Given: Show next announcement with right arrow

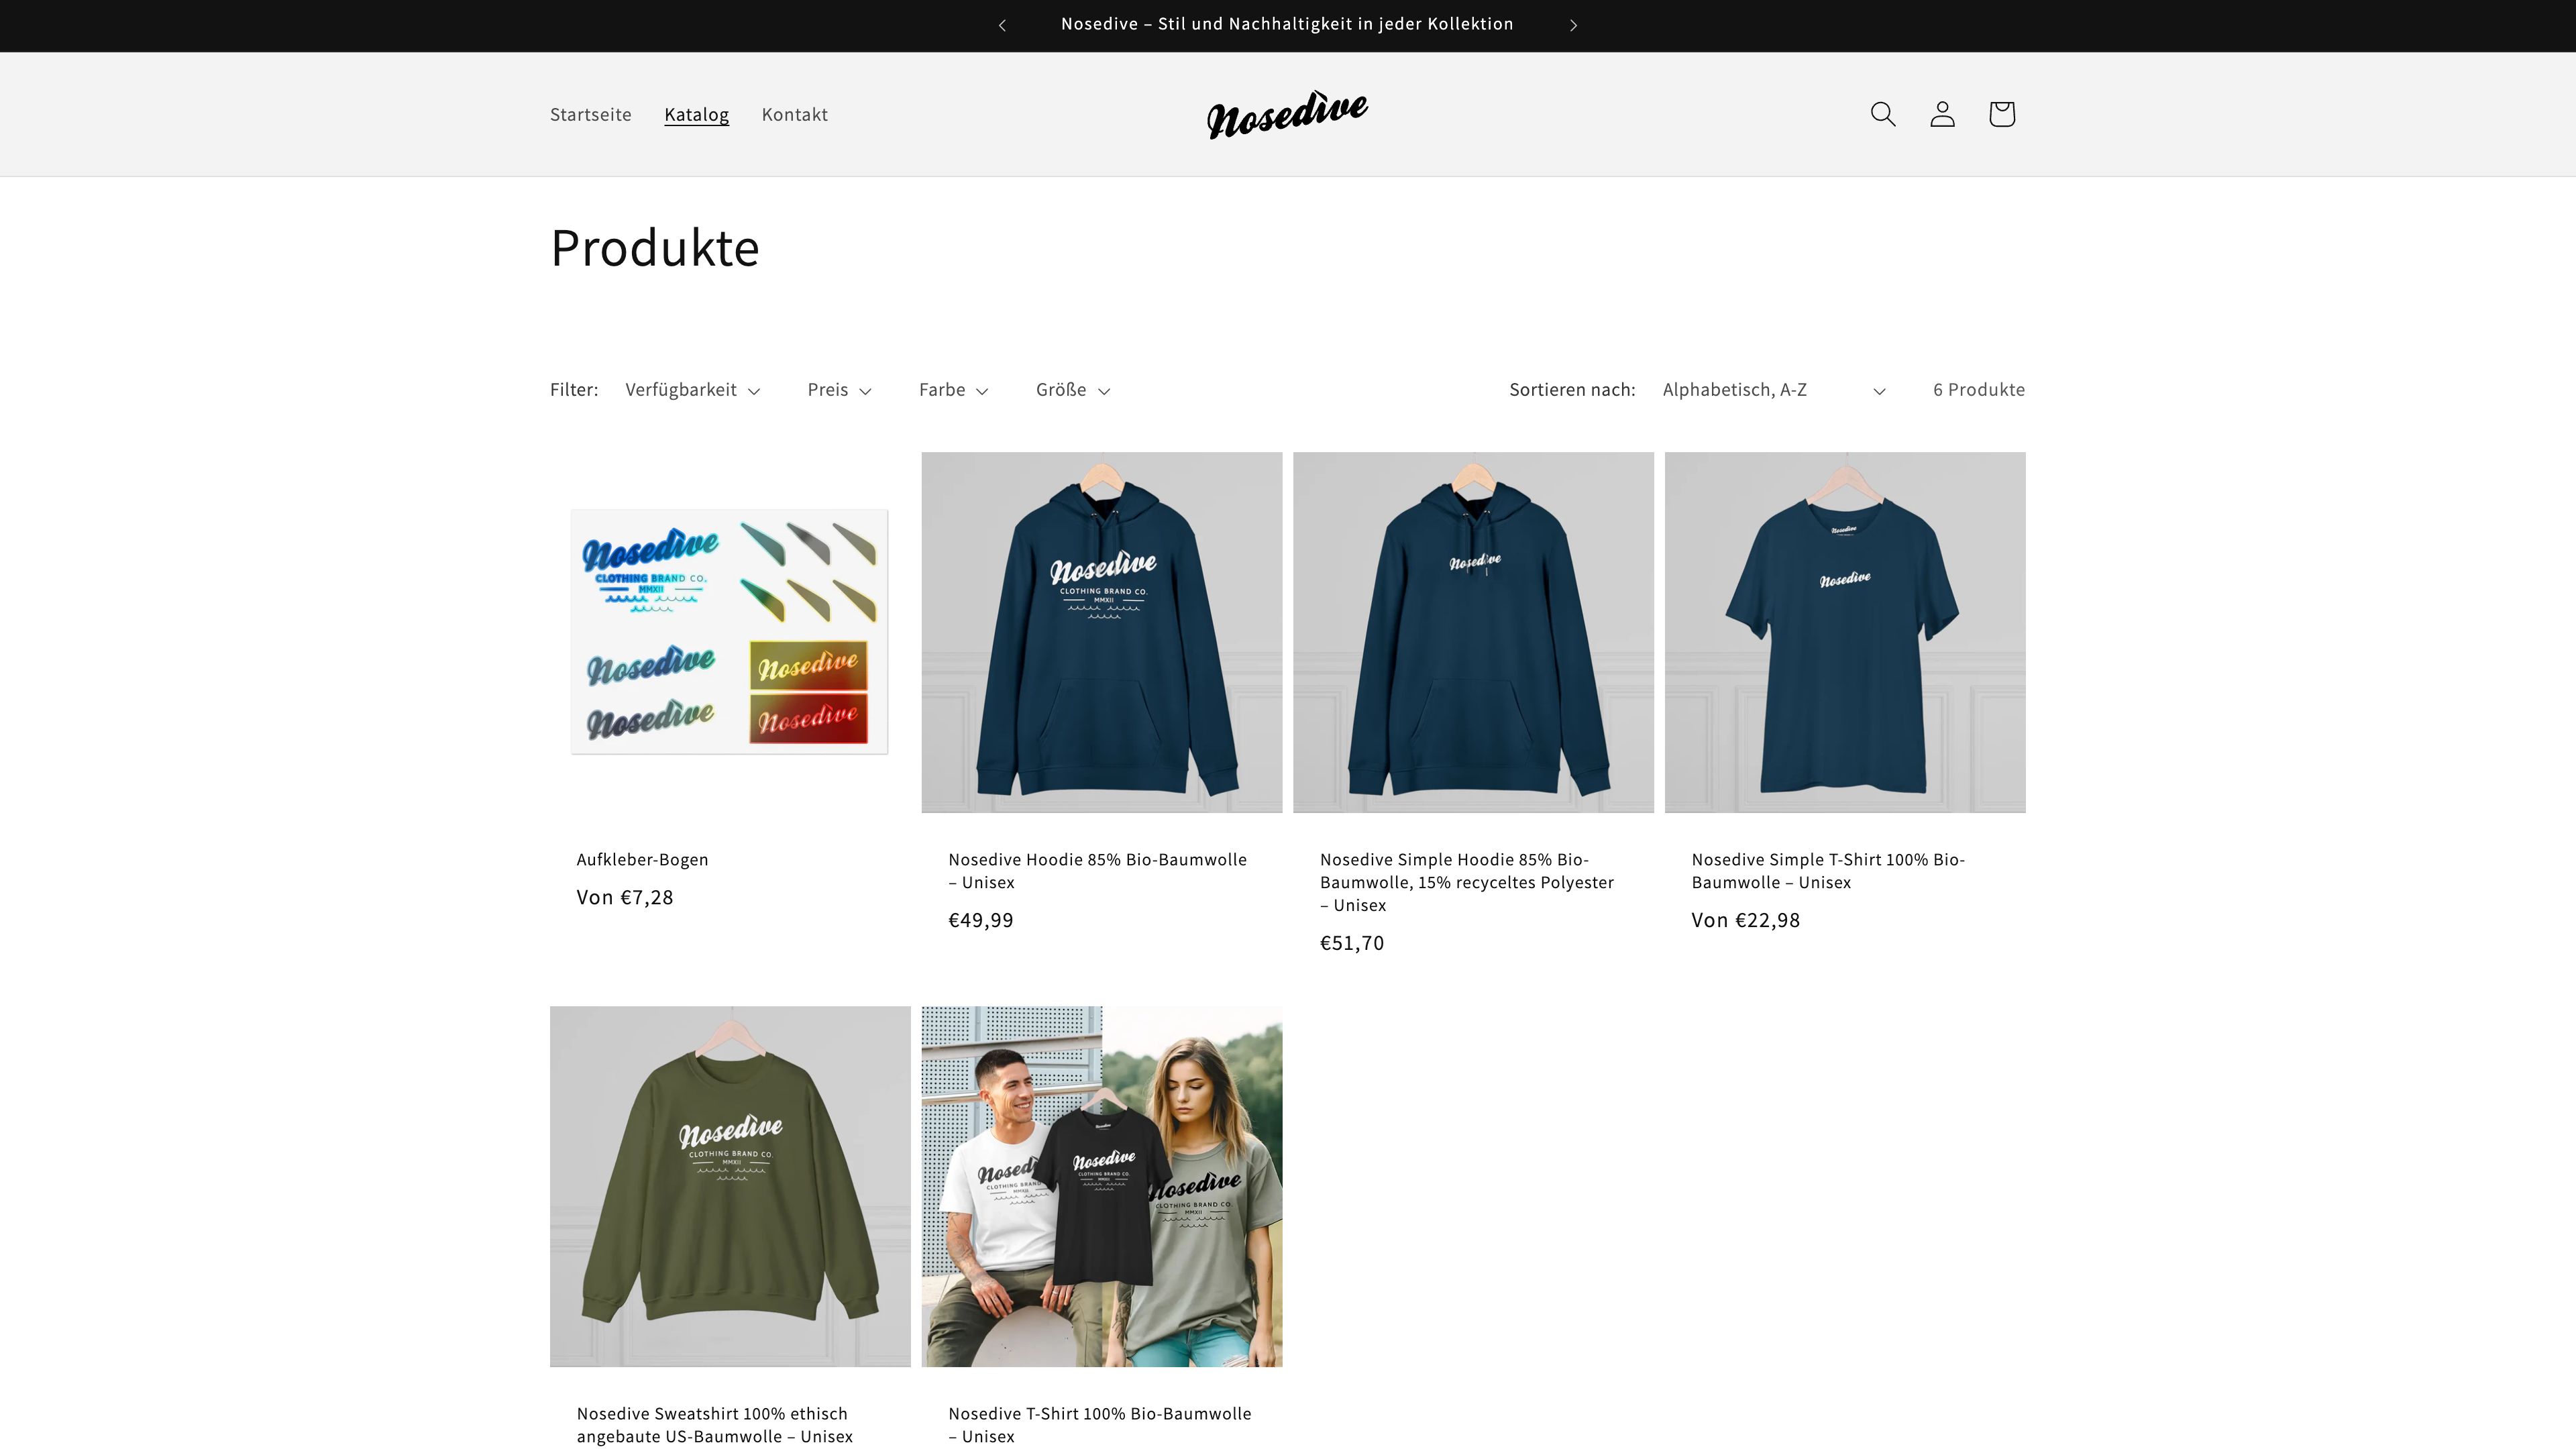Looking at the screenshot, I should tap(1573, 25).
